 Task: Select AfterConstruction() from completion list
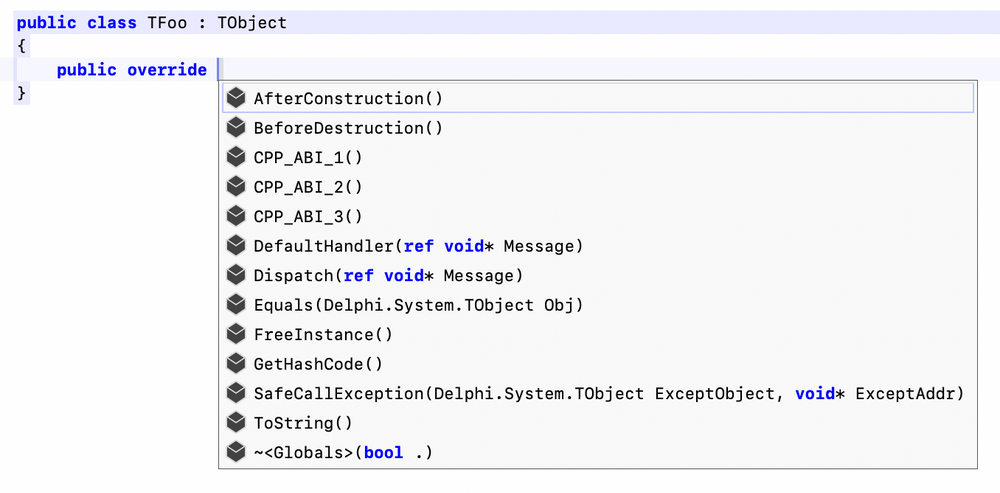click(x=348, y=99)
